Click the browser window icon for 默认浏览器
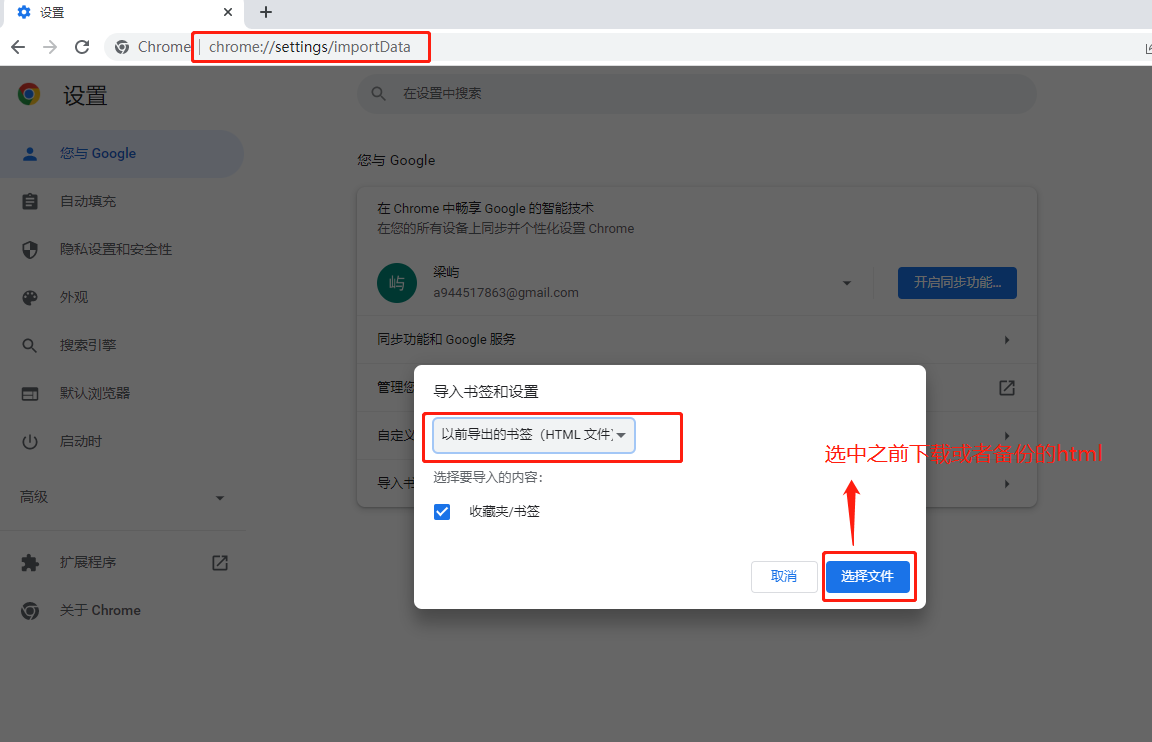The image size is (1152, 742). [x=30, y=394]
